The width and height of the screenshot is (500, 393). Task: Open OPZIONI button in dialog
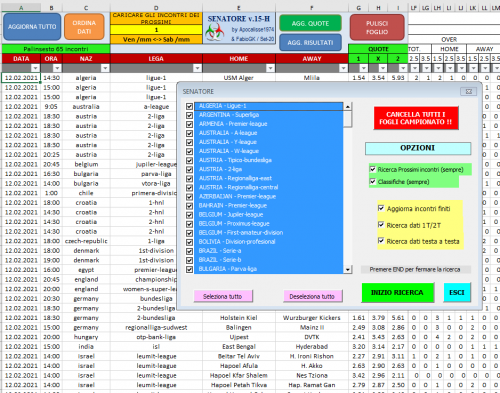coord(418,148)
